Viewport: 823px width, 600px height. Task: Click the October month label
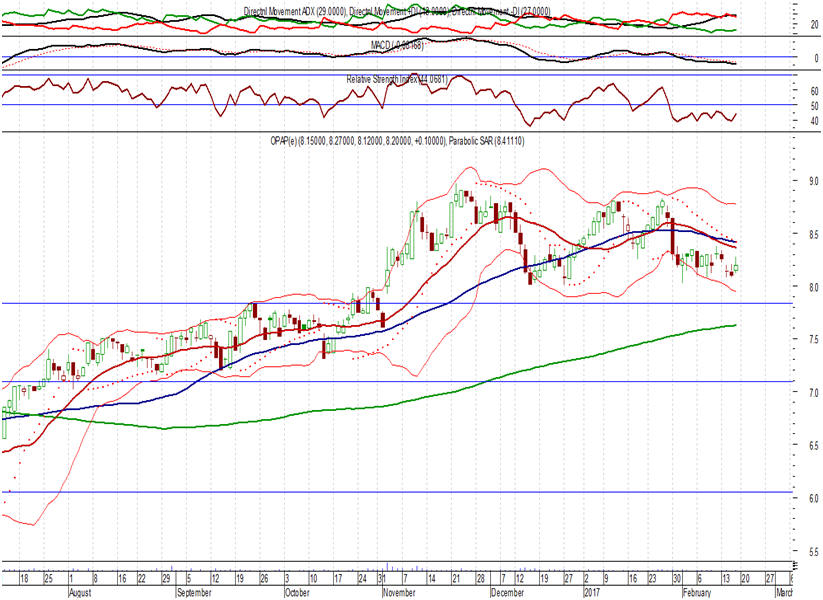[x=298, y=593]
